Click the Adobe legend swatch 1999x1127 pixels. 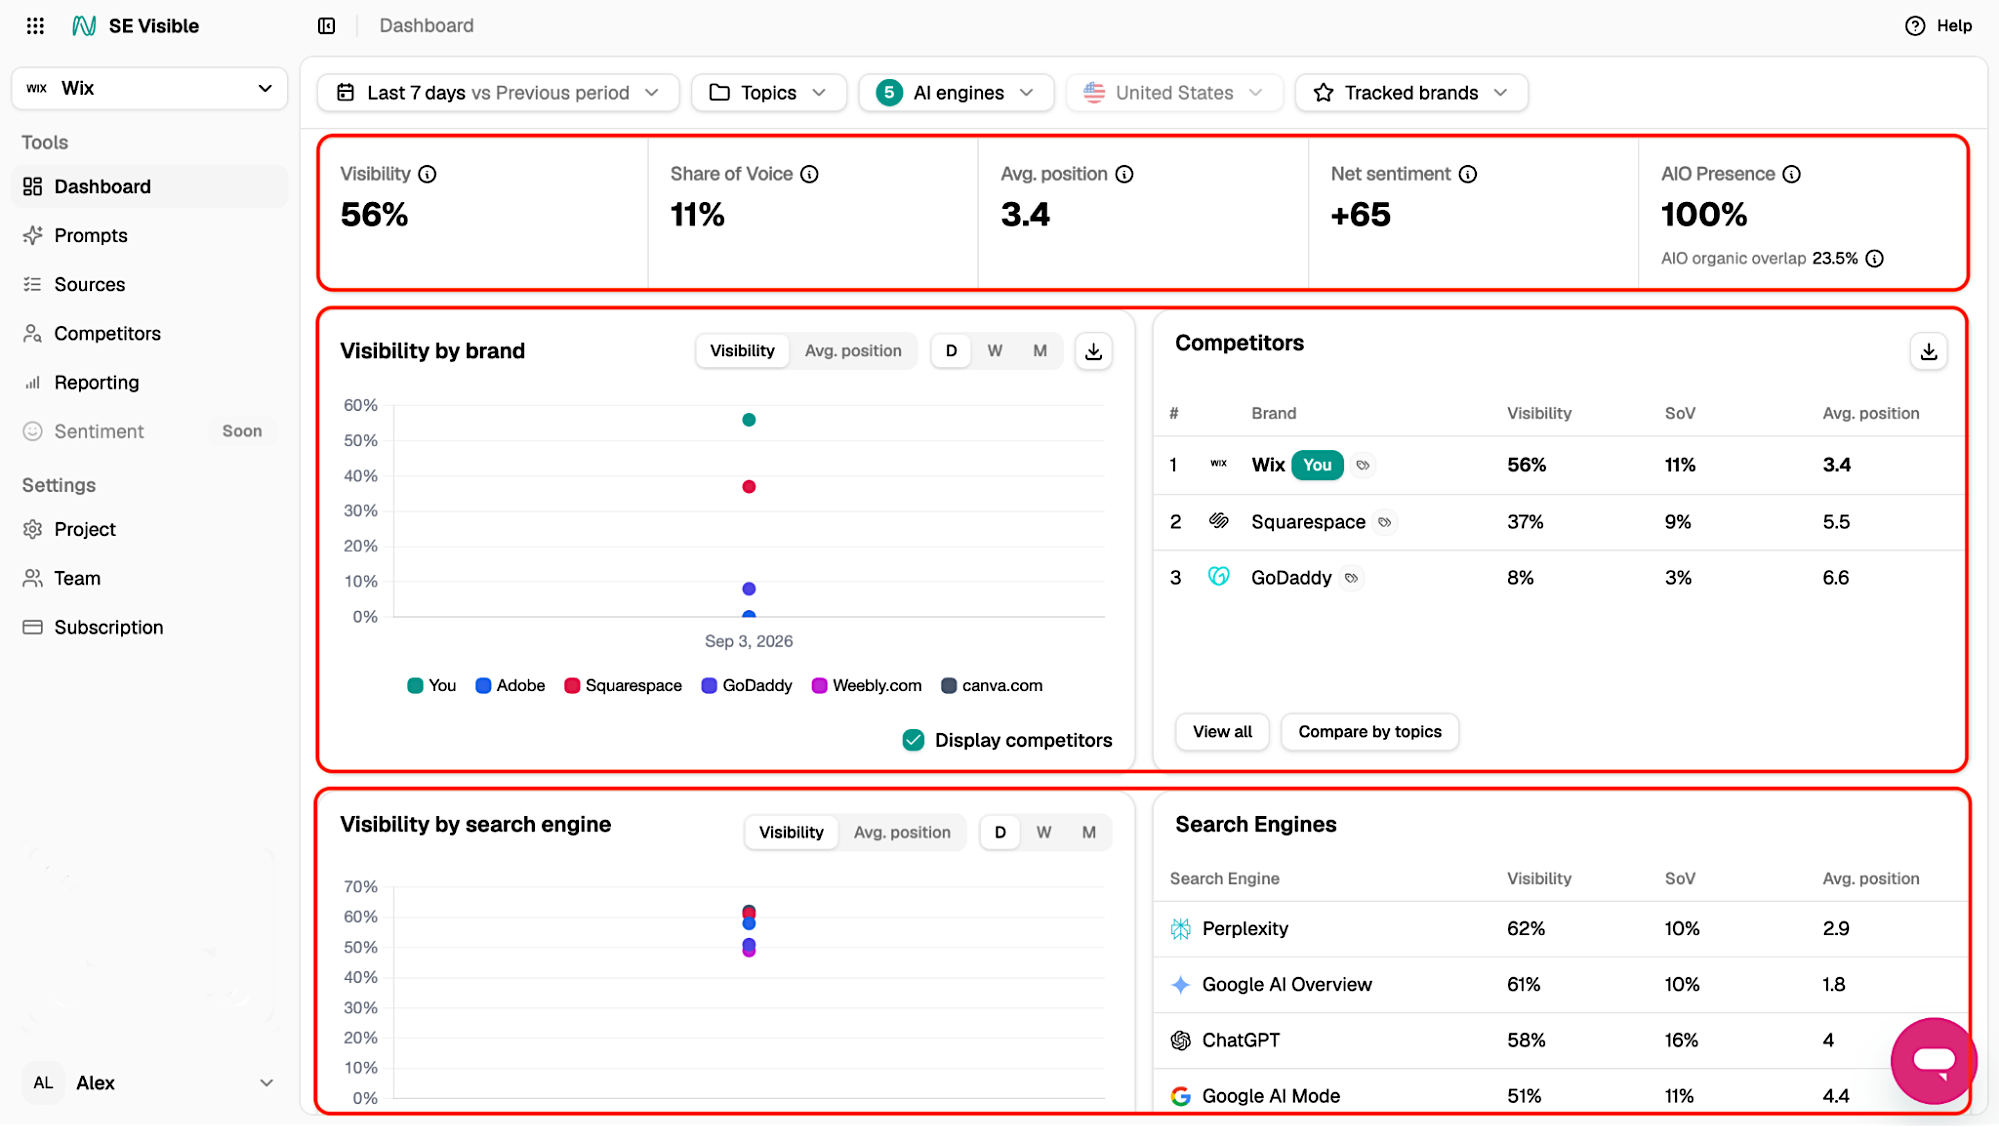coord(483,686)
